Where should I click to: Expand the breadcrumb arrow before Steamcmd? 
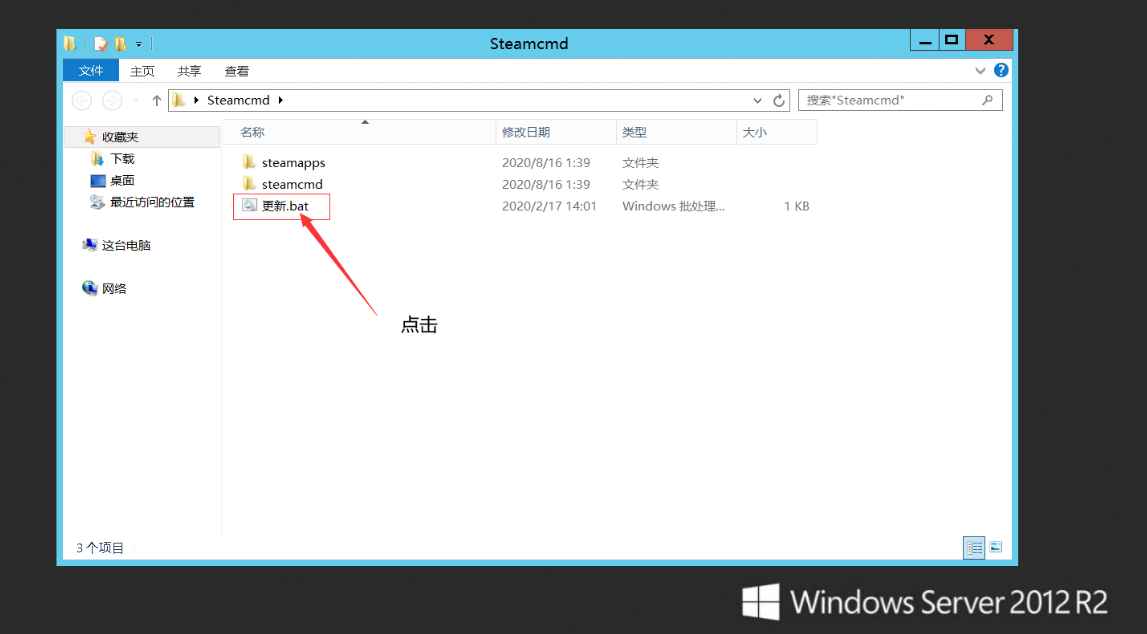click(x=196, y=100)
